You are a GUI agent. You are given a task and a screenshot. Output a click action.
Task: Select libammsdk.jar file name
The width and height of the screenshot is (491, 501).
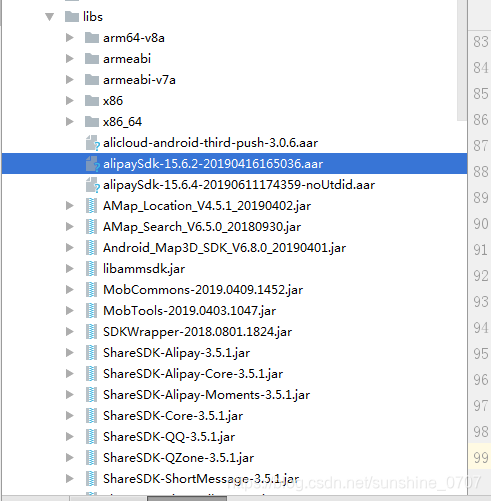(x=144, y=269)
